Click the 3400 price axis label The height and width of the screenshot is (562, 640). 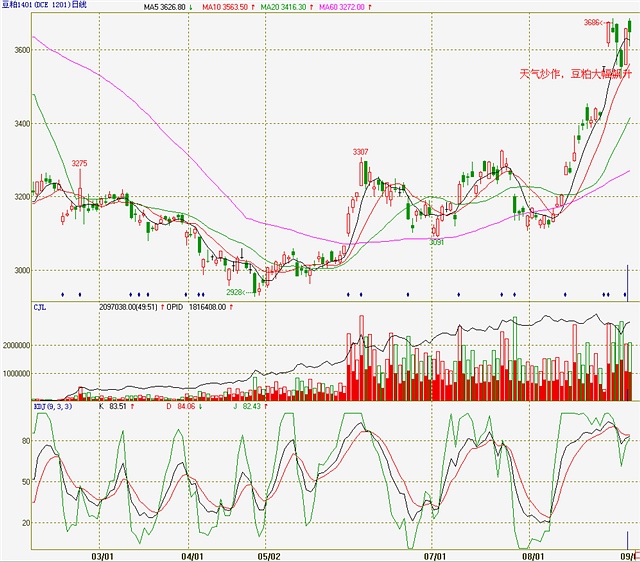coord(22,123)
